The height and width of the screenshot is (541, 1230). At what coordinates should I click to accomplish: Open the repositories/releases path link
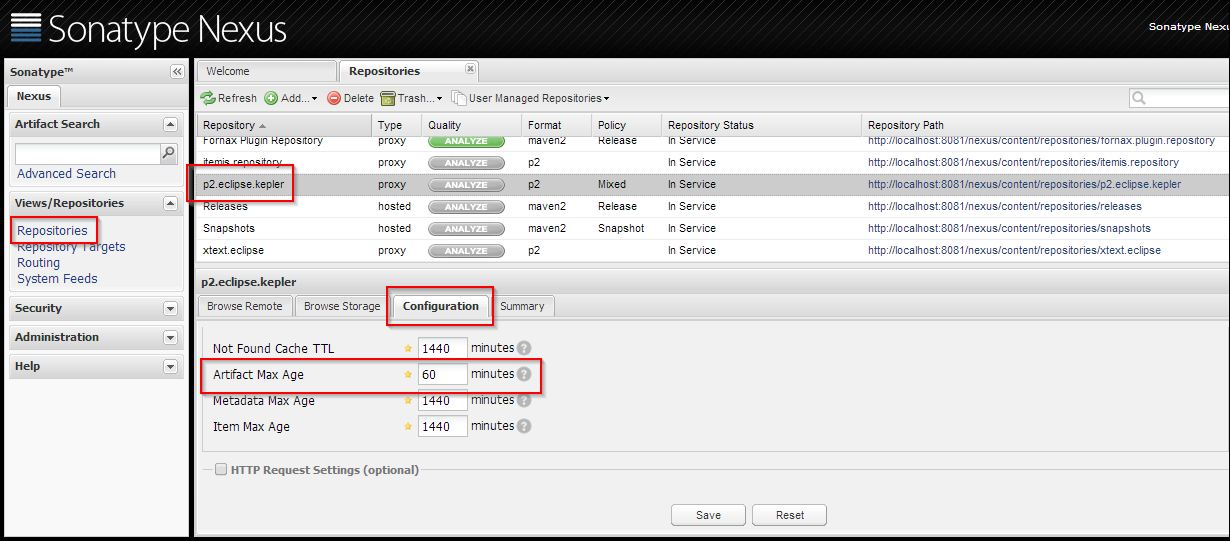click(1004, 207)
